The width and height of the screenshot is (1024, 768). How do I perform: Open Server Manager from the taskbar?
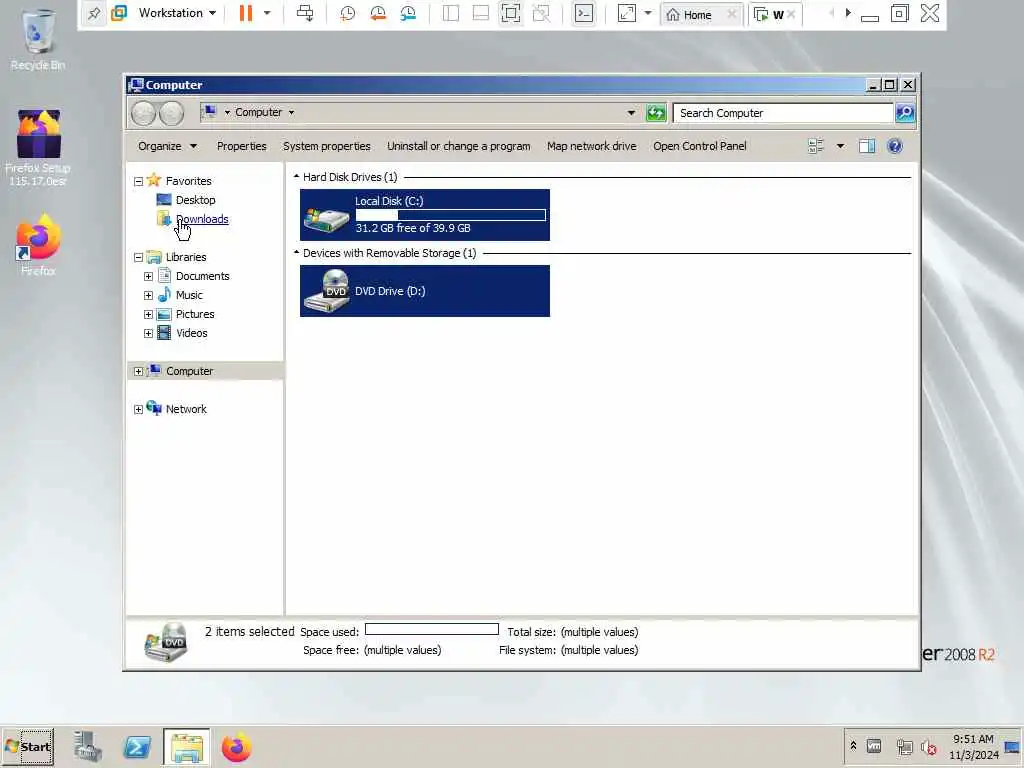click(x=88, y=747)
